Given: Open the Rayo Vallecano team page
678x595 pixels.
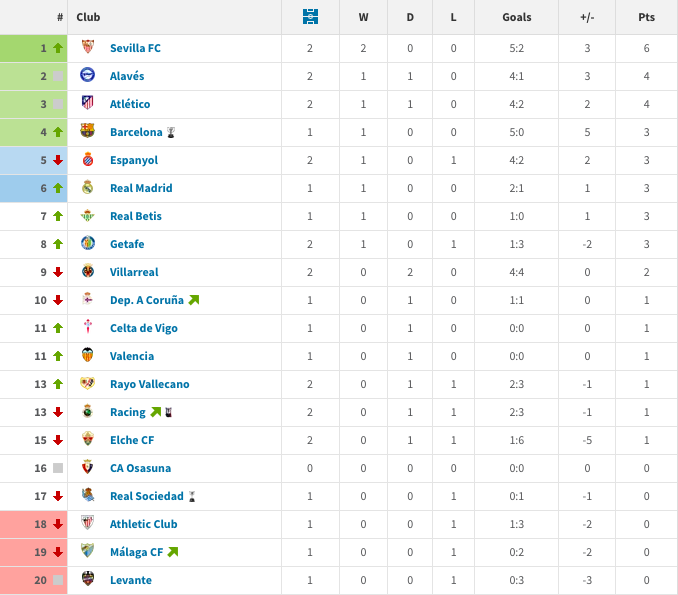Looking at the screenshot, I should (150, 384).
